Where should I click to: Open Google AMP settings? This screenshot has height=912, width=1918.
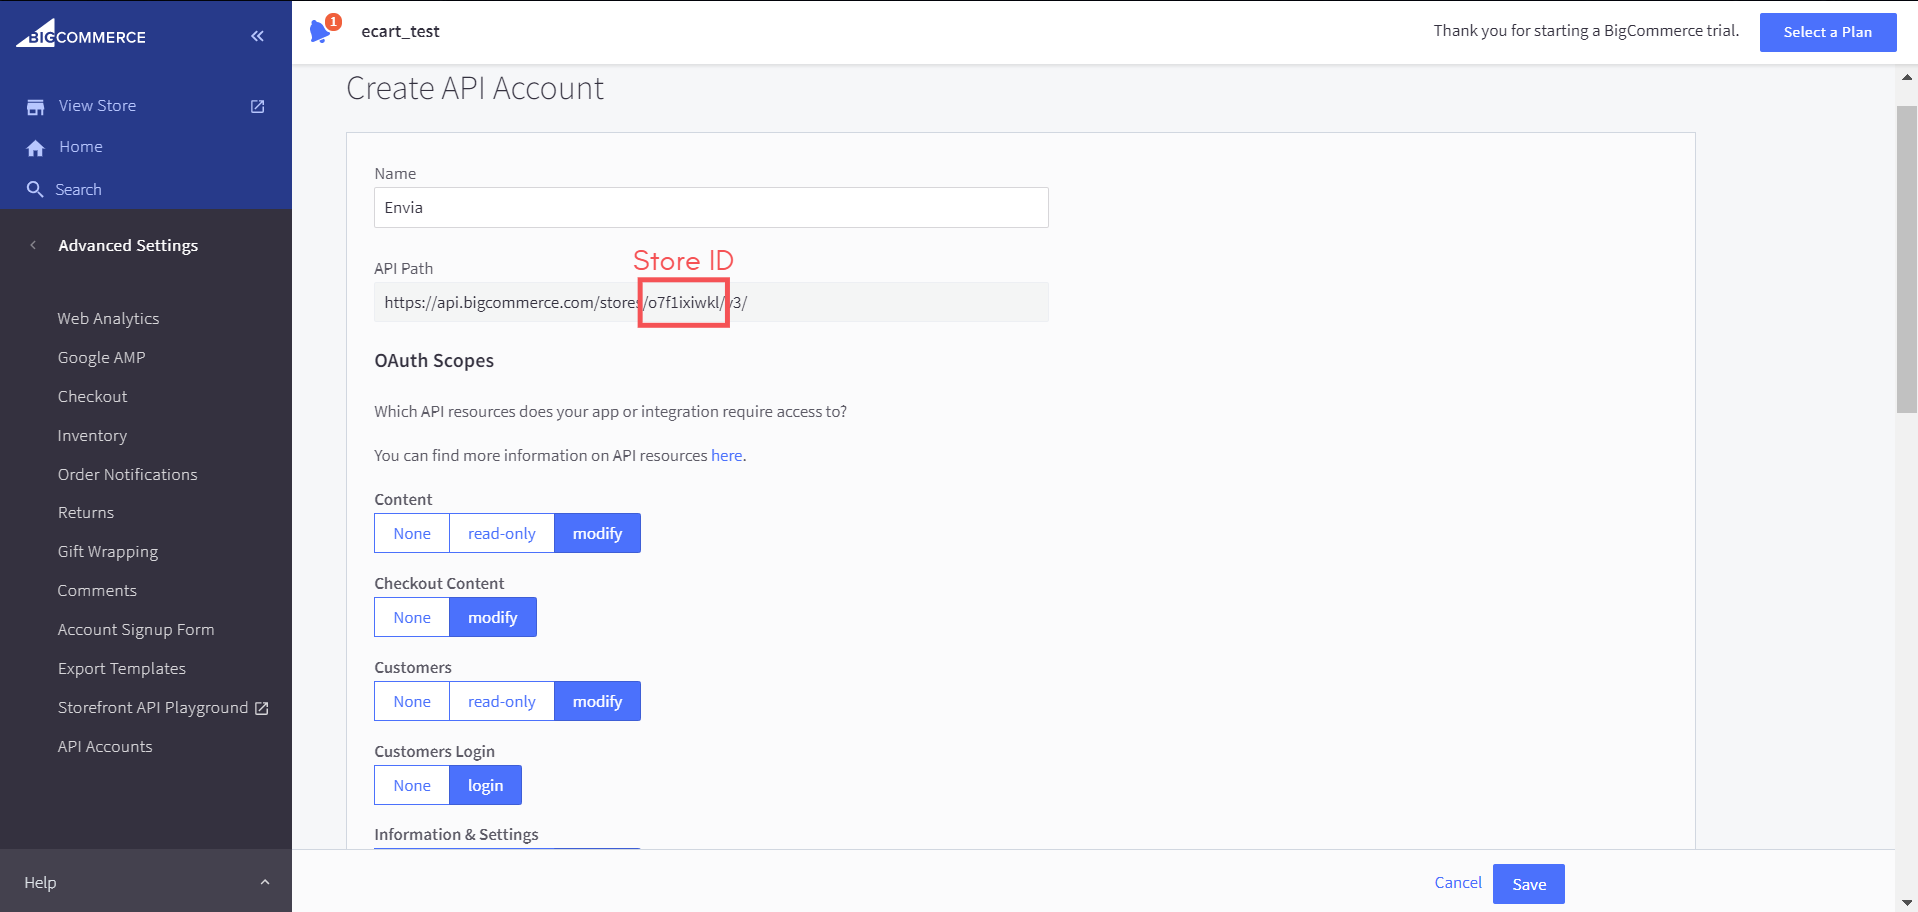point(101,358)
